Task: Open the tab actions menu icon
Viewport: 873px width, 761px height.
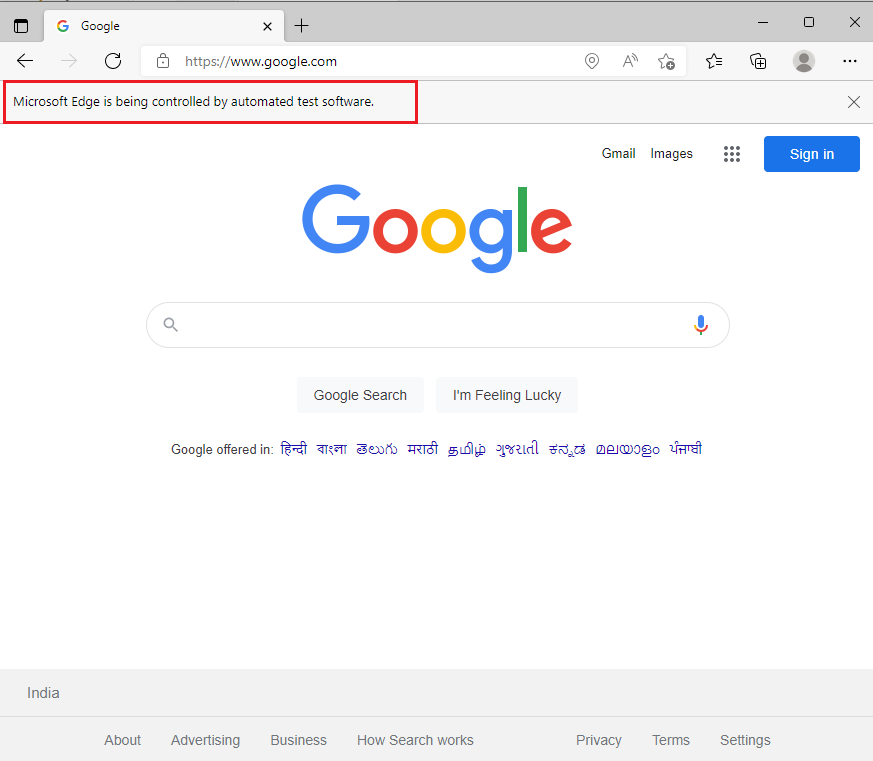Action: tap(21, 26)
